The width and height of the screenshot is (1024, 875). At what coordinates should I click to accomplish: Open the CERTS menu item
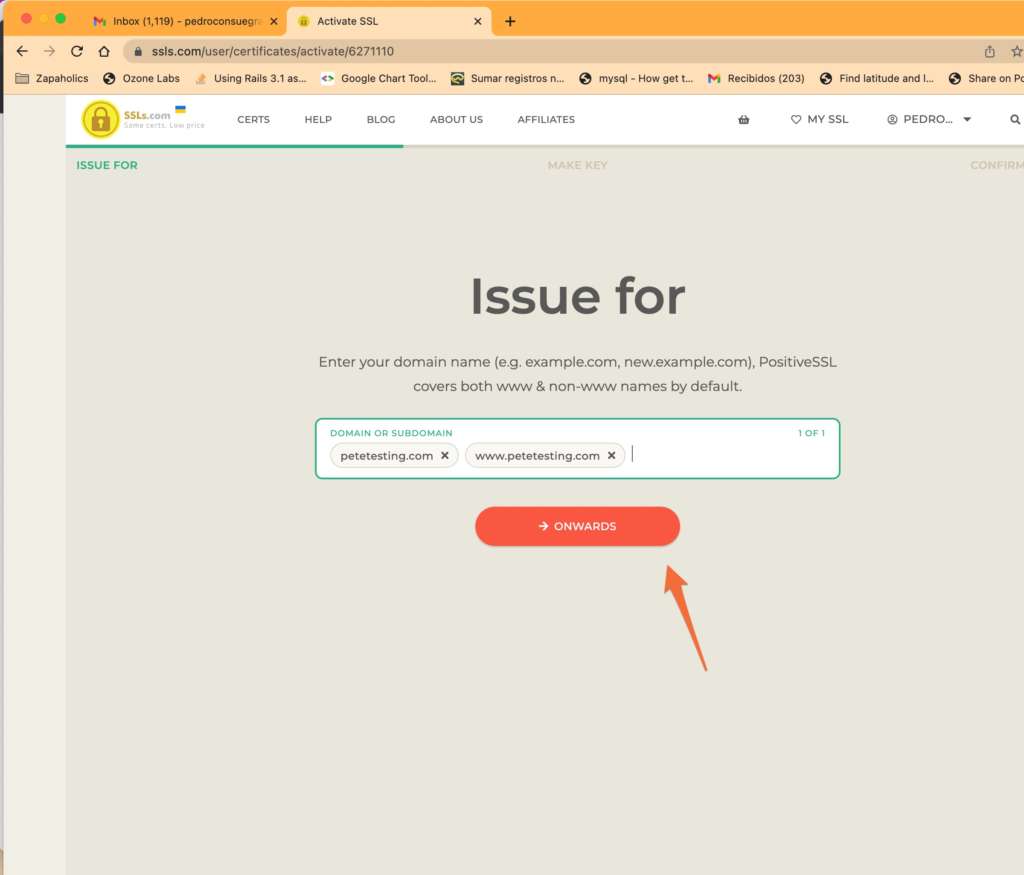pyautogui.click(x=253, y=119)
